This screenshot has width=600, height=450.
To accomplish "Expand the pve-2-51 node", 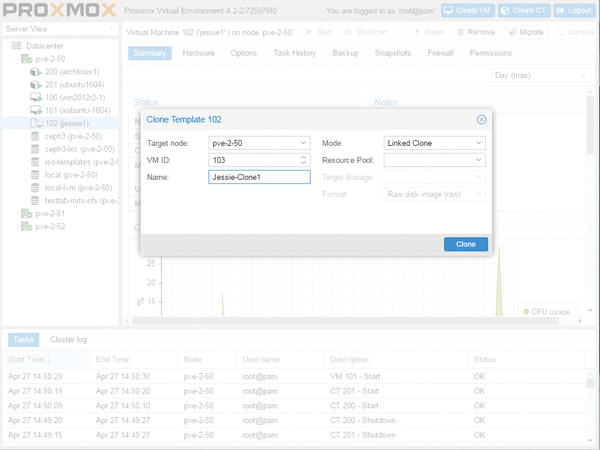I will 17,214.
